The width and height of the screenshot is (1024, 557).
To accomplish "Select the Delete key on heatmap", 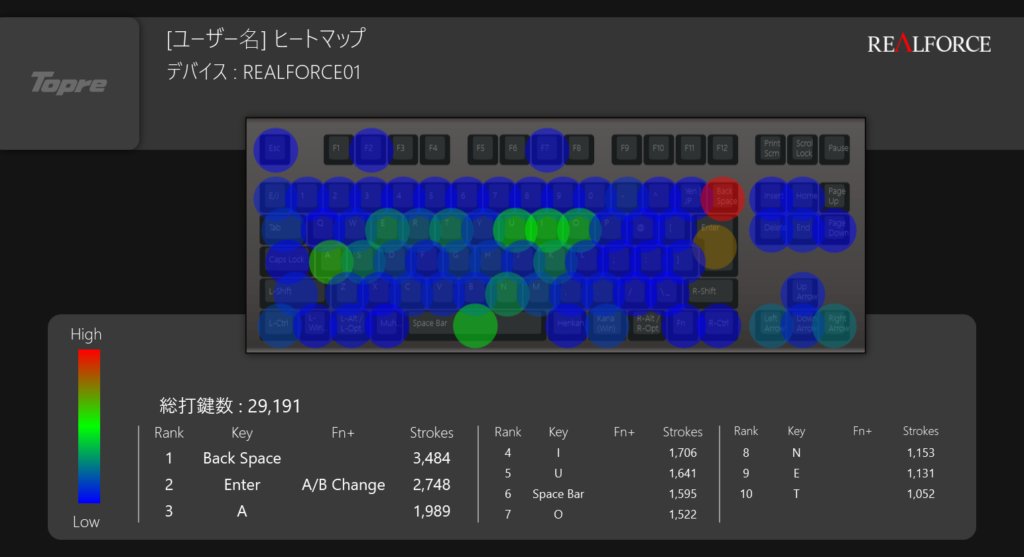I will (x=772, y=229).
